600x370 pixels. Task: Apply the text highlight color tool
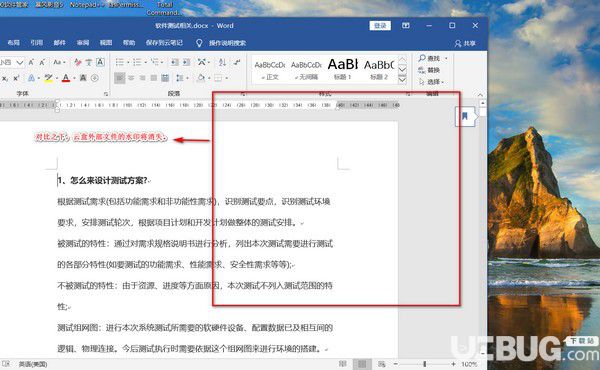coord(49,78)
